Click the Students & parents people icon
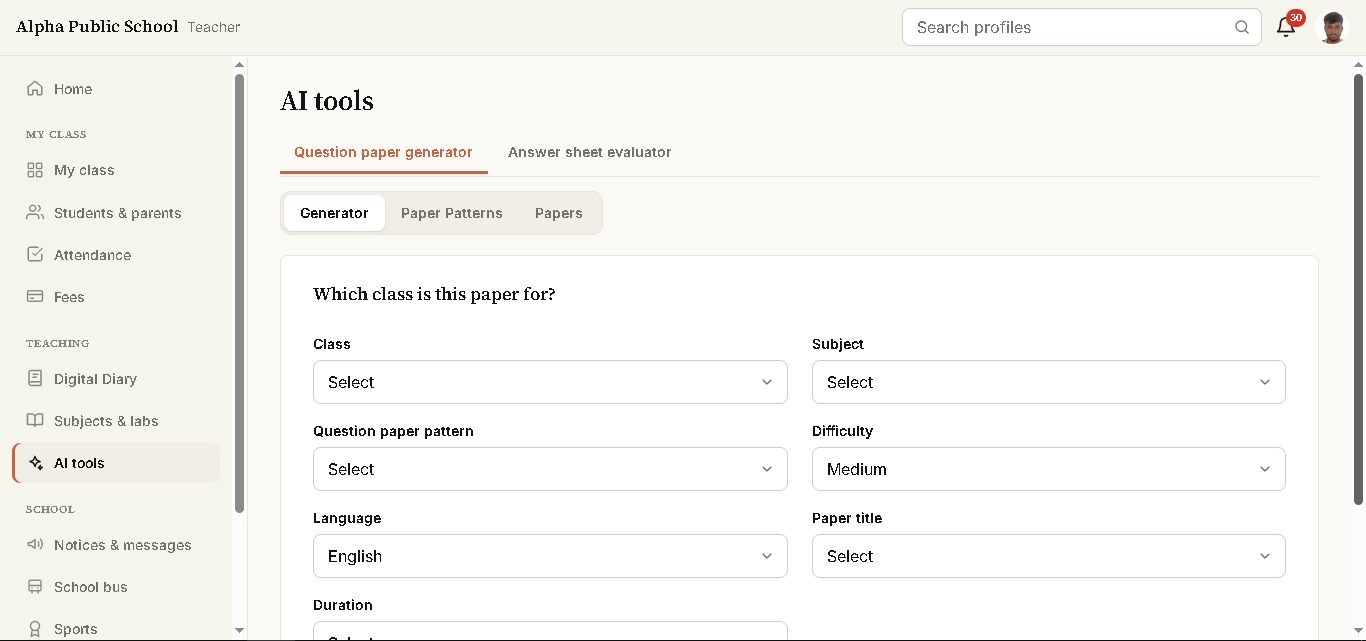Image resolution: width=1366 pixels, height=641 pixels. pyautogui.click(x=35, y=213)
